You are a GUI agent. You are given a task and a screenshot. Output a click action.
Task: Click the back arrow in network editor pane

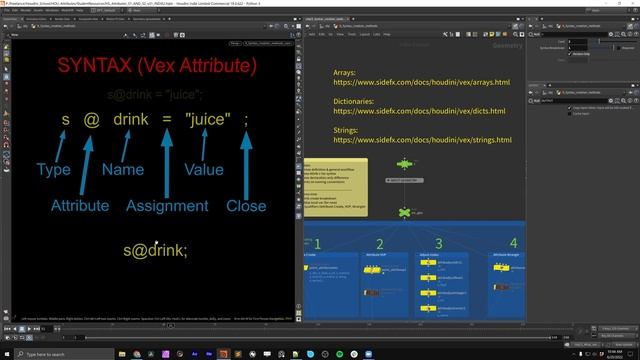(x=307, y=26)
